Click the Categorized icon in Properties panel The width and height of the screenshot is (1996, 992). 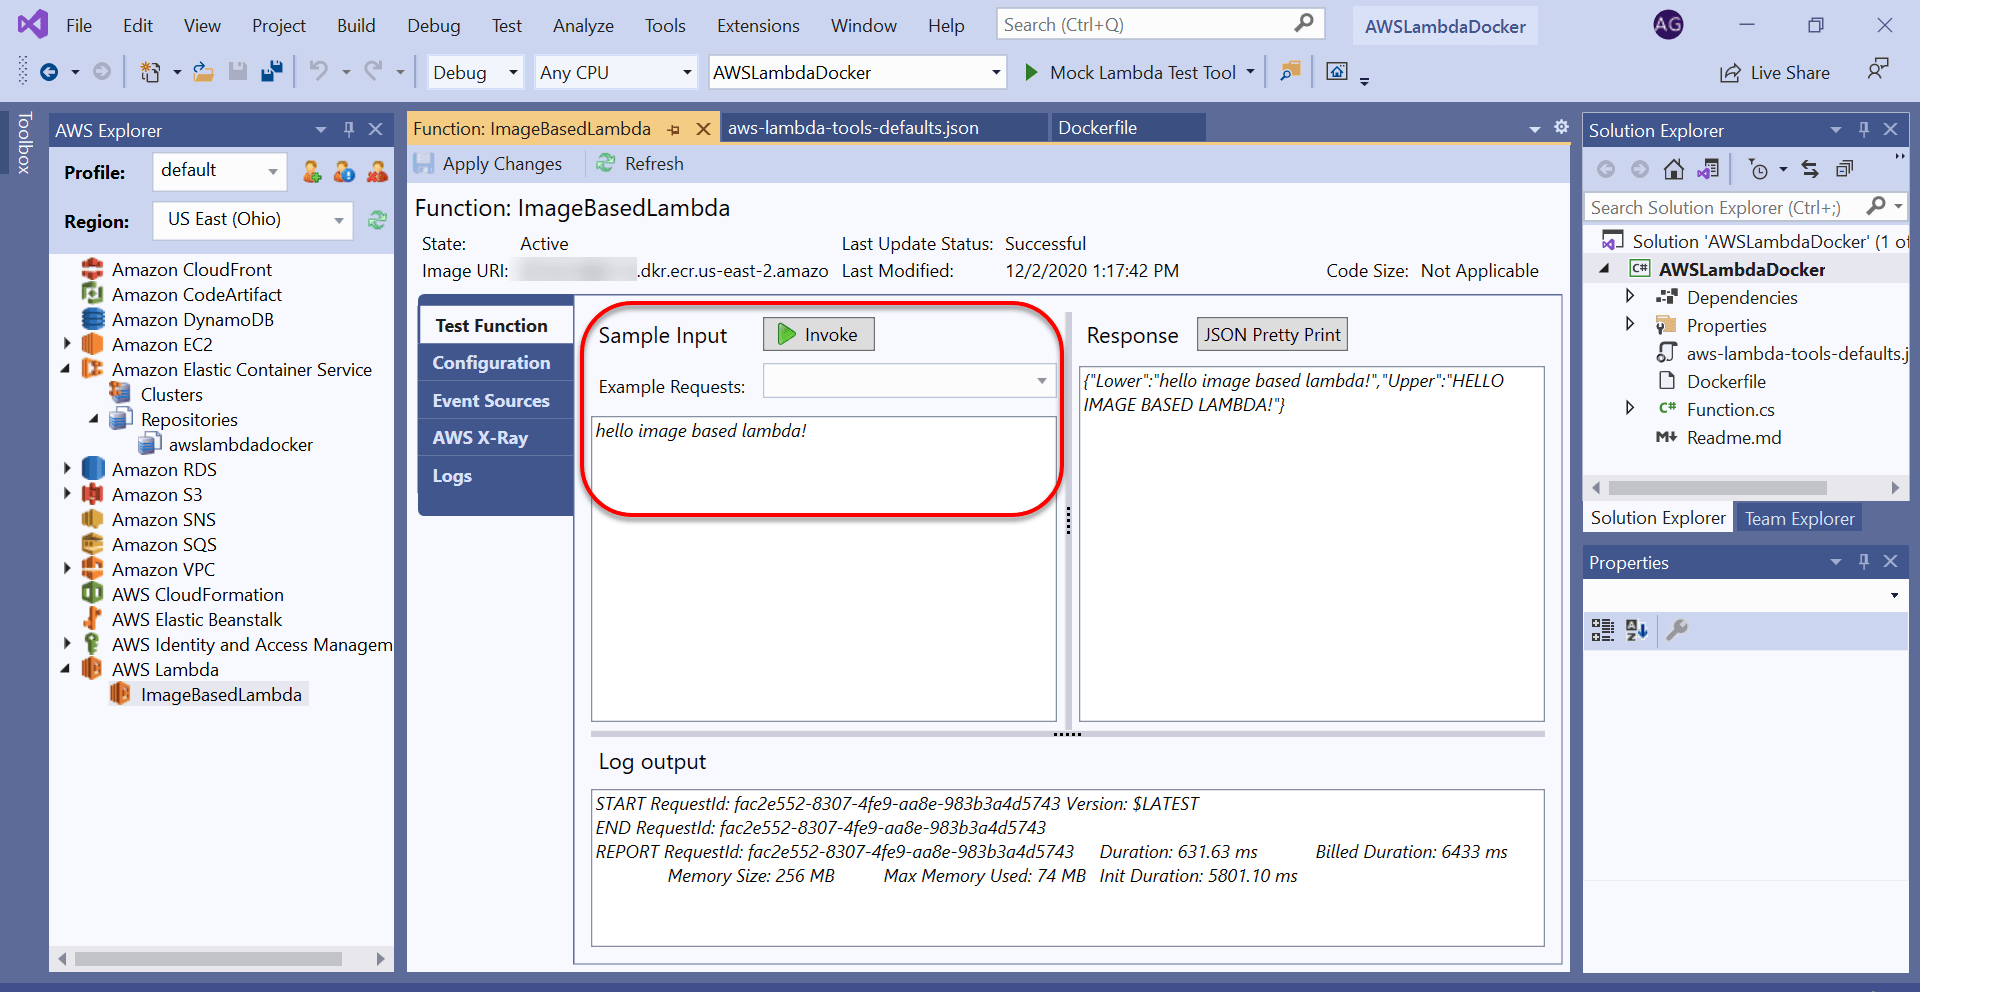pos(1603,630)
